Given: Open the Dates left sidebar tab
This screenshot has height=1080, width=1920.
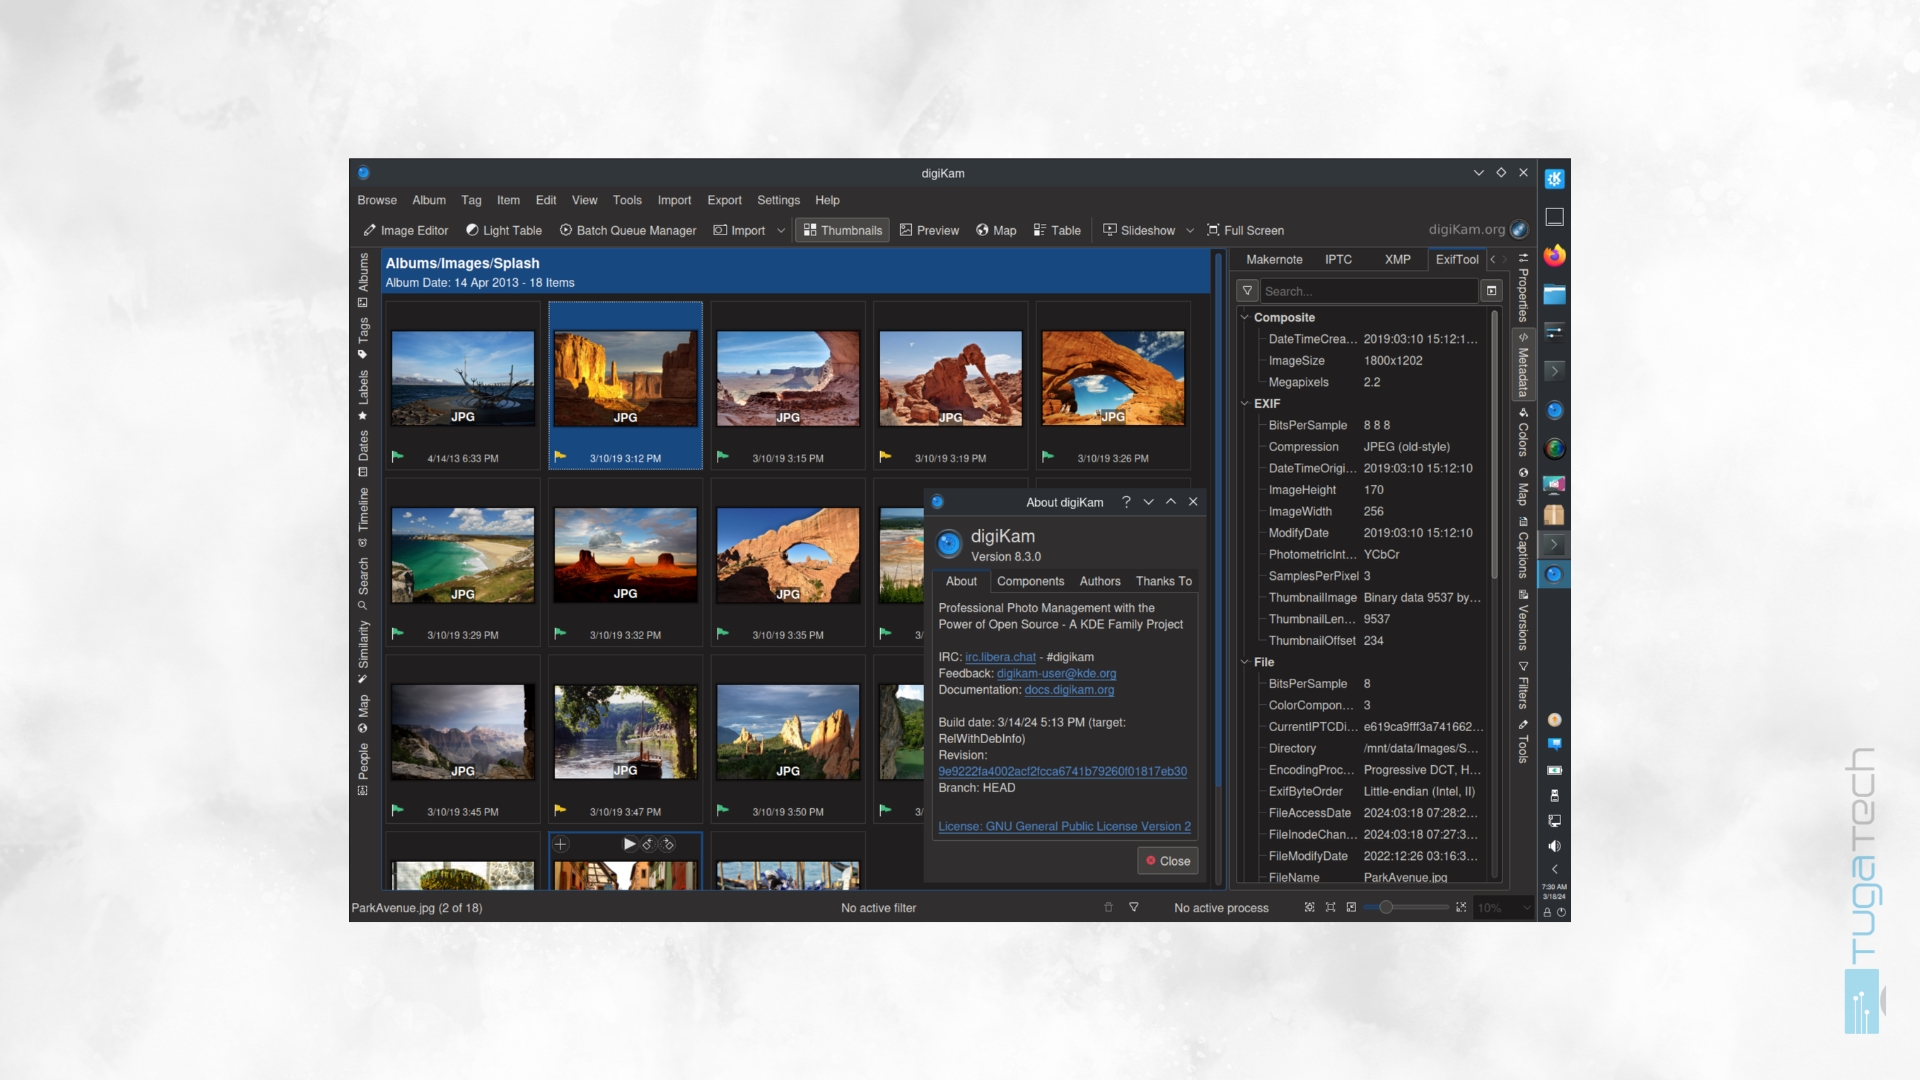Looking at the screenshot, I should pos(363,453).
